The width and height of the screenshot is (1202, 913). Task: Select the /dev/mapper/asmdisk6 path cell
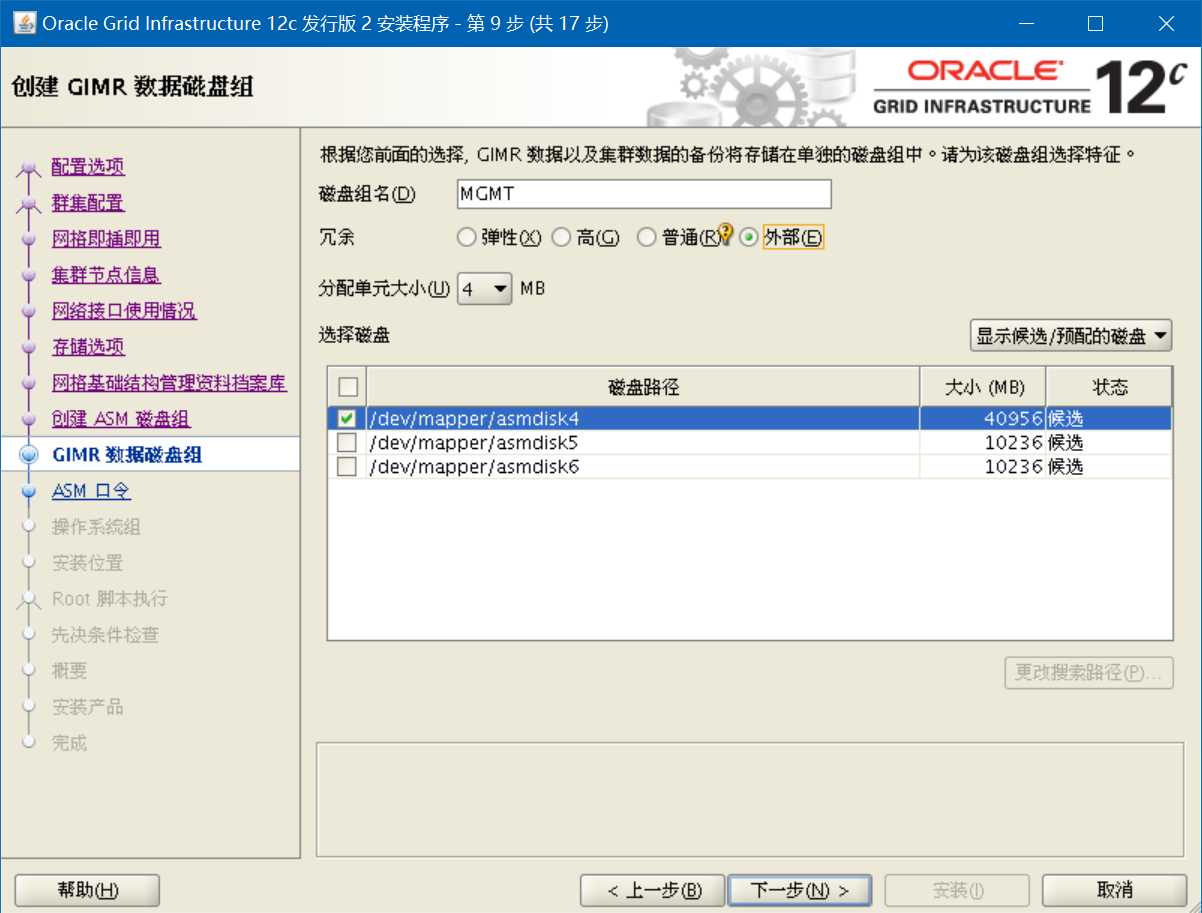click(643, 466)
